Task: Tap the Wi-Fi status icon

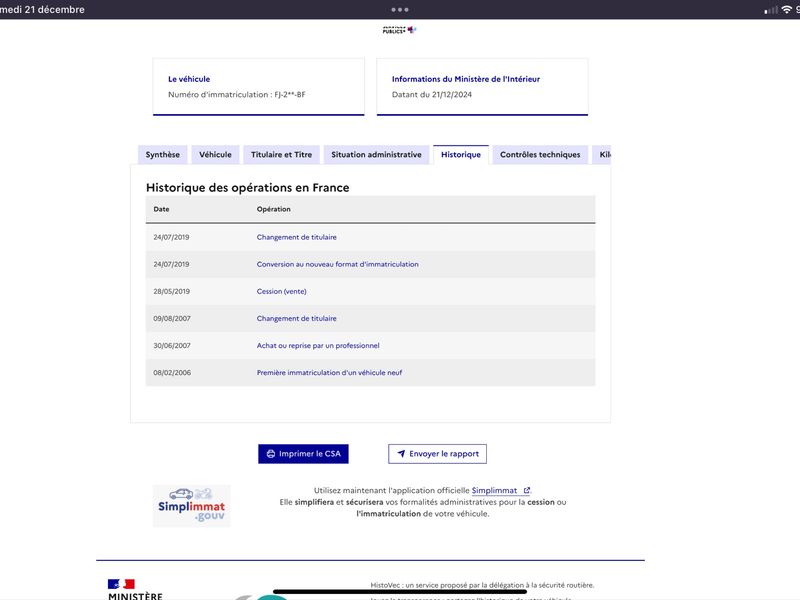Action: (786, 10)
